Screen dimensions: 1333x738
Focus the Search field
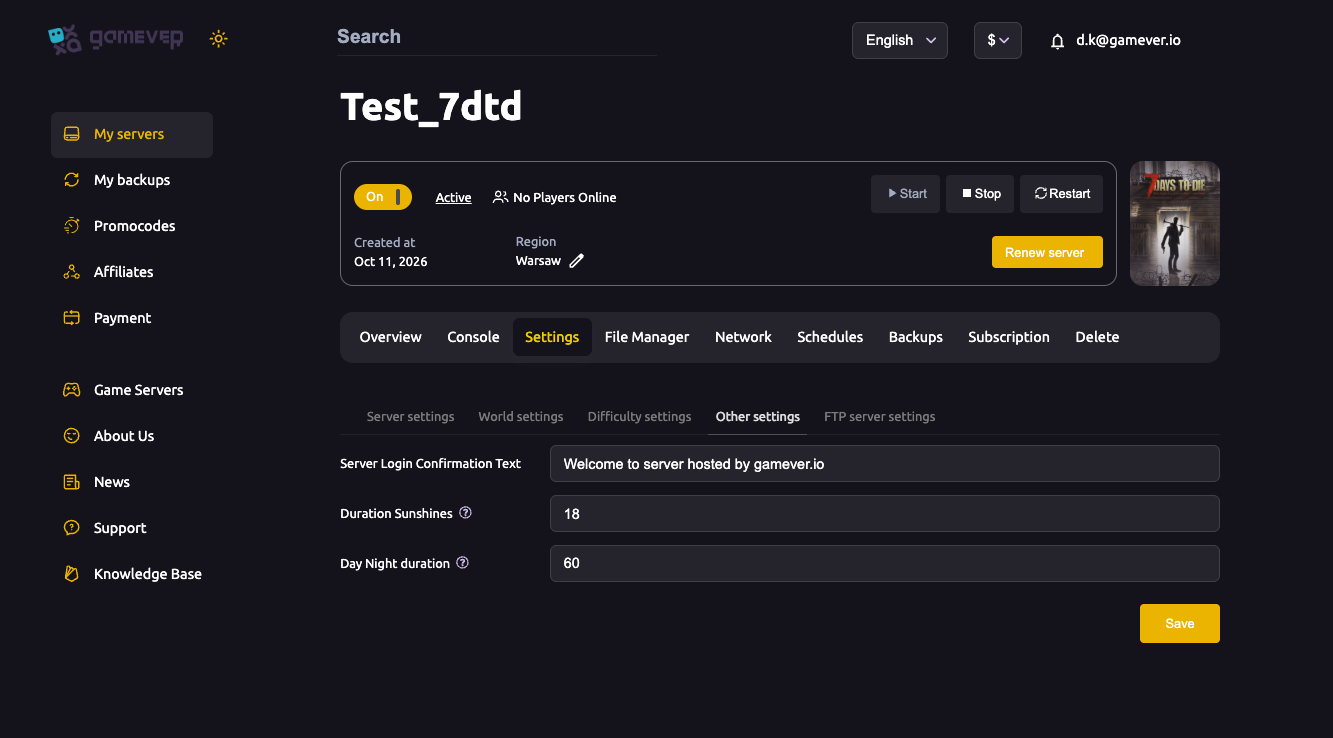[x=496, y=37]
